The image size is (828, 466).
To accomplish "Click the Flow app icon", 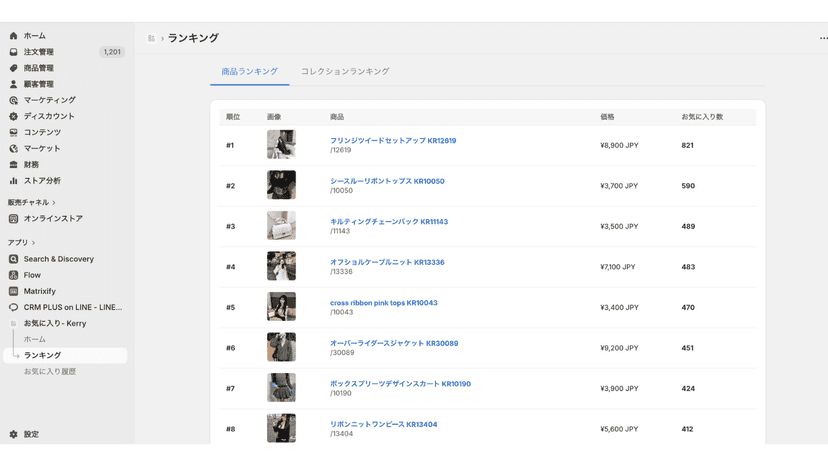I will (14, 275).
